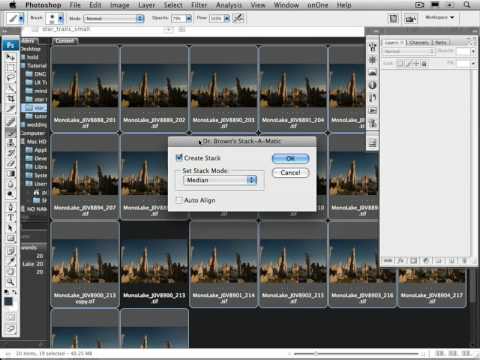This screenshot has width=480, height=360.
Task: Select the Move tool
Action: pos(11,58)
